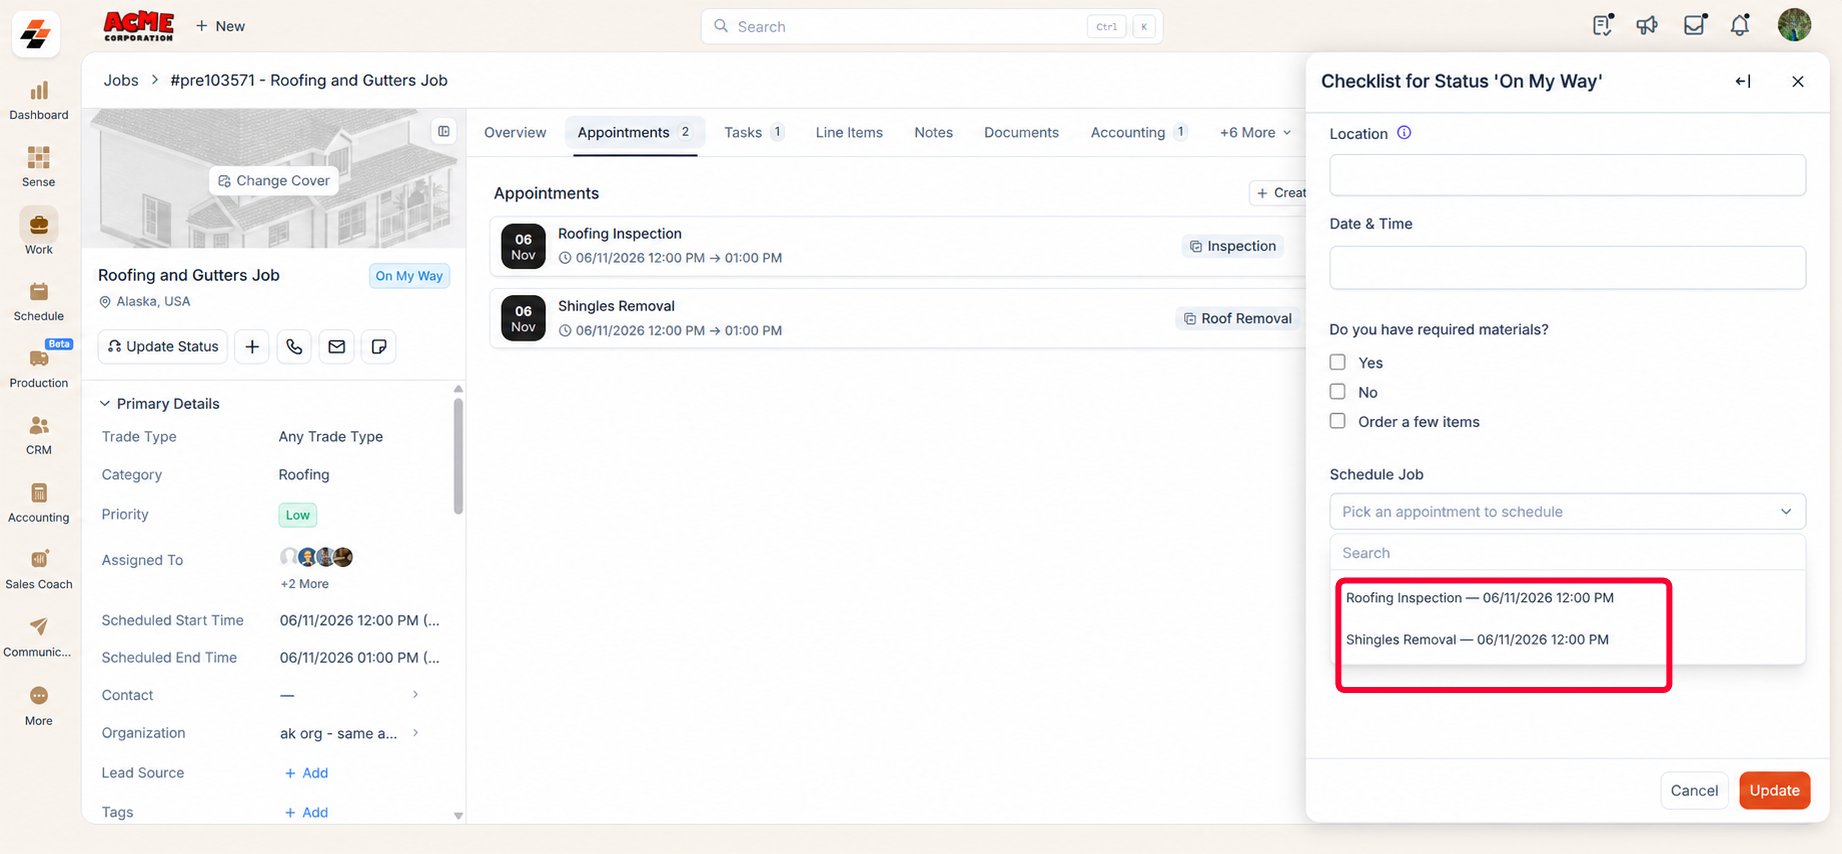Screen dimensions: 1842x854
Task: Open the Sense sidebar icon
Action: click(x=39, y=158)
